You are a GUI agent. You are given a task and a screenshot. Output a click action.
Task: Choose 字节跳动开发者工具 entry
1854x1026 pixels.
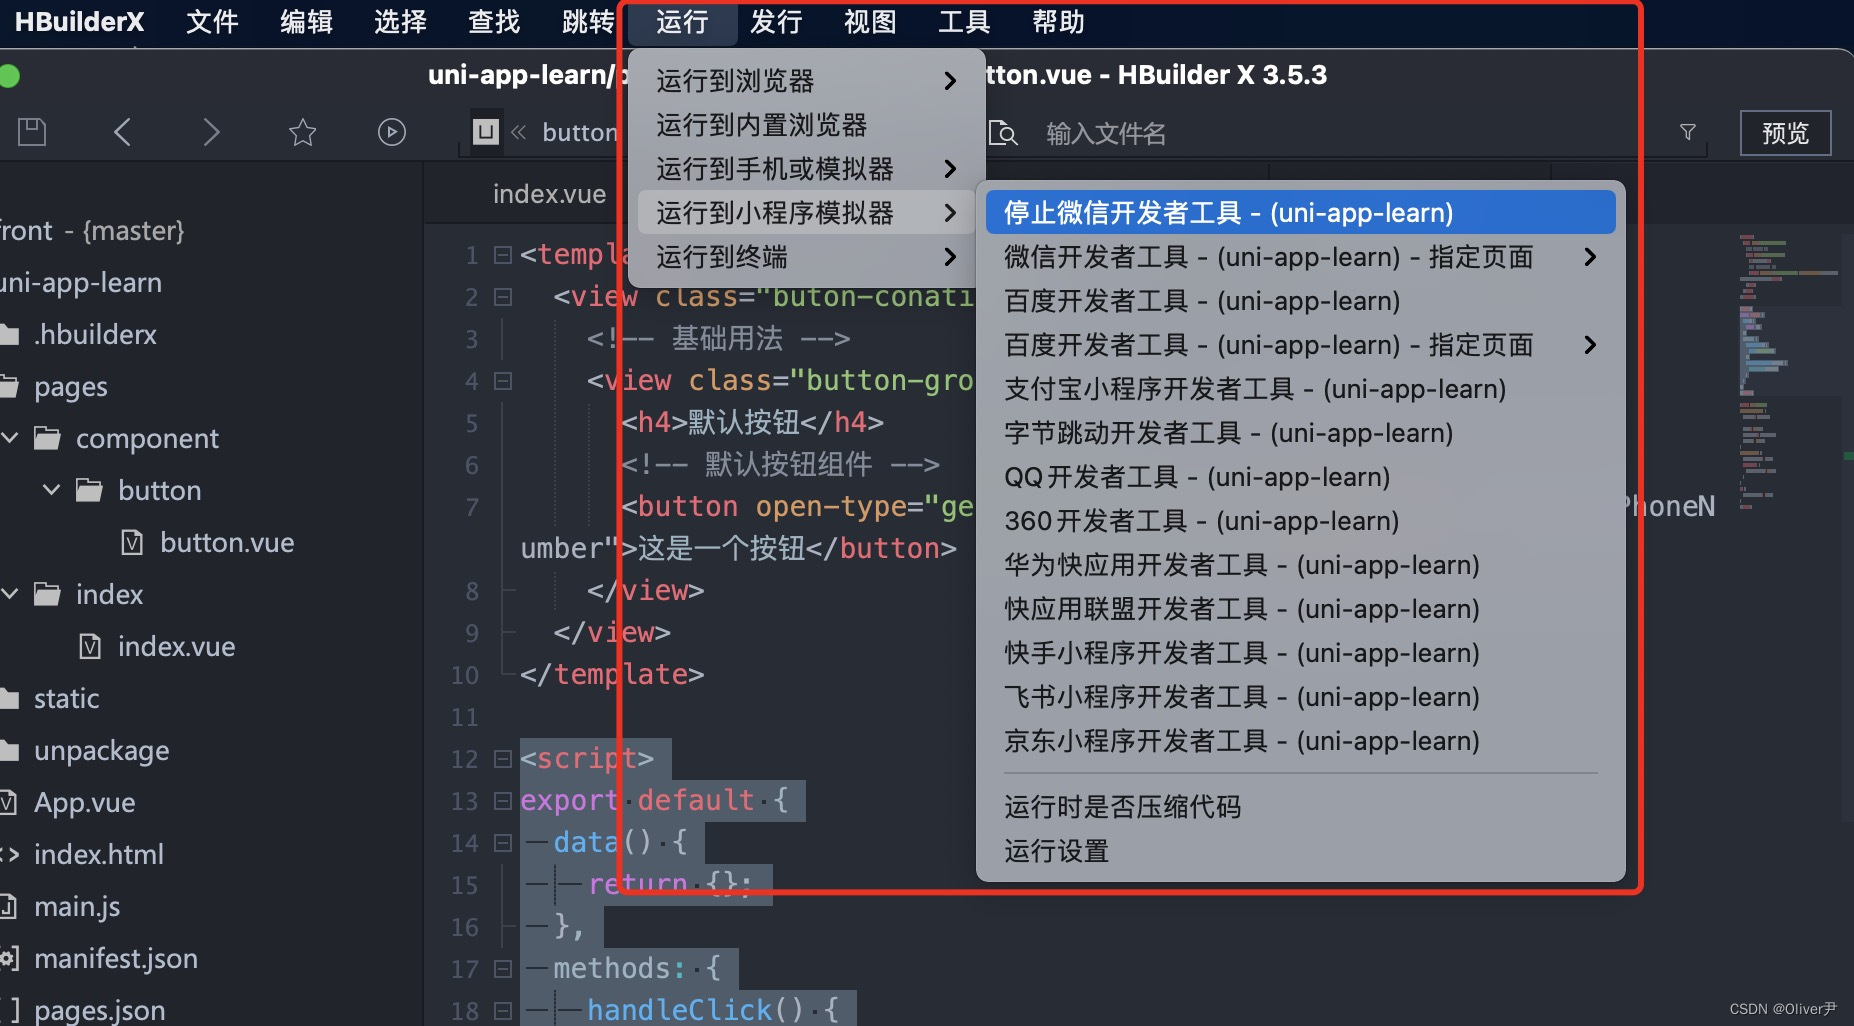pyautogui.click(x=1300, y=433)
